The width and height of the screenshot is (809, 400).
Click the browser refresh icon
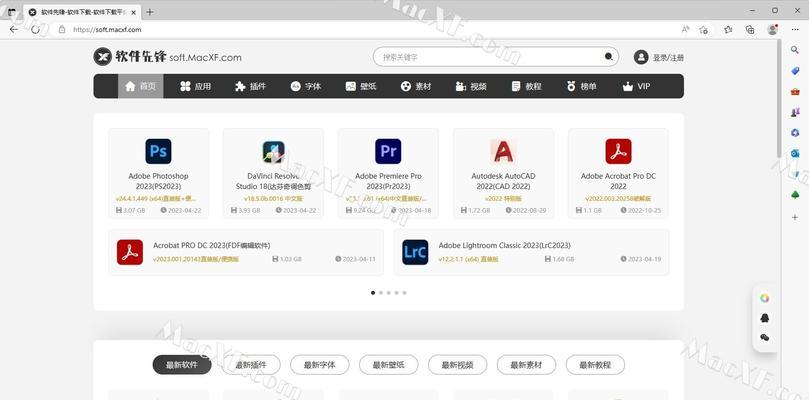pos(36,29)
